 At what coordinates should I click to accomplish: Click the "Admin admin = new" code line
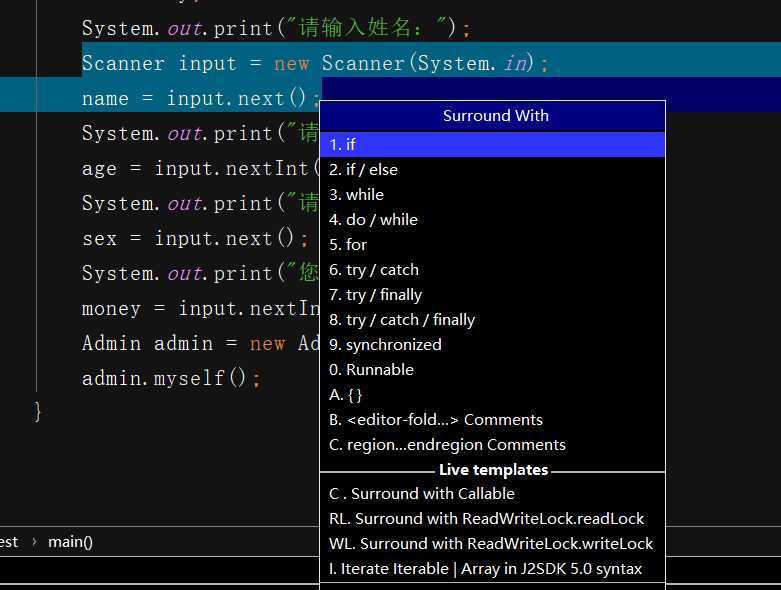[x=200, y=343]
